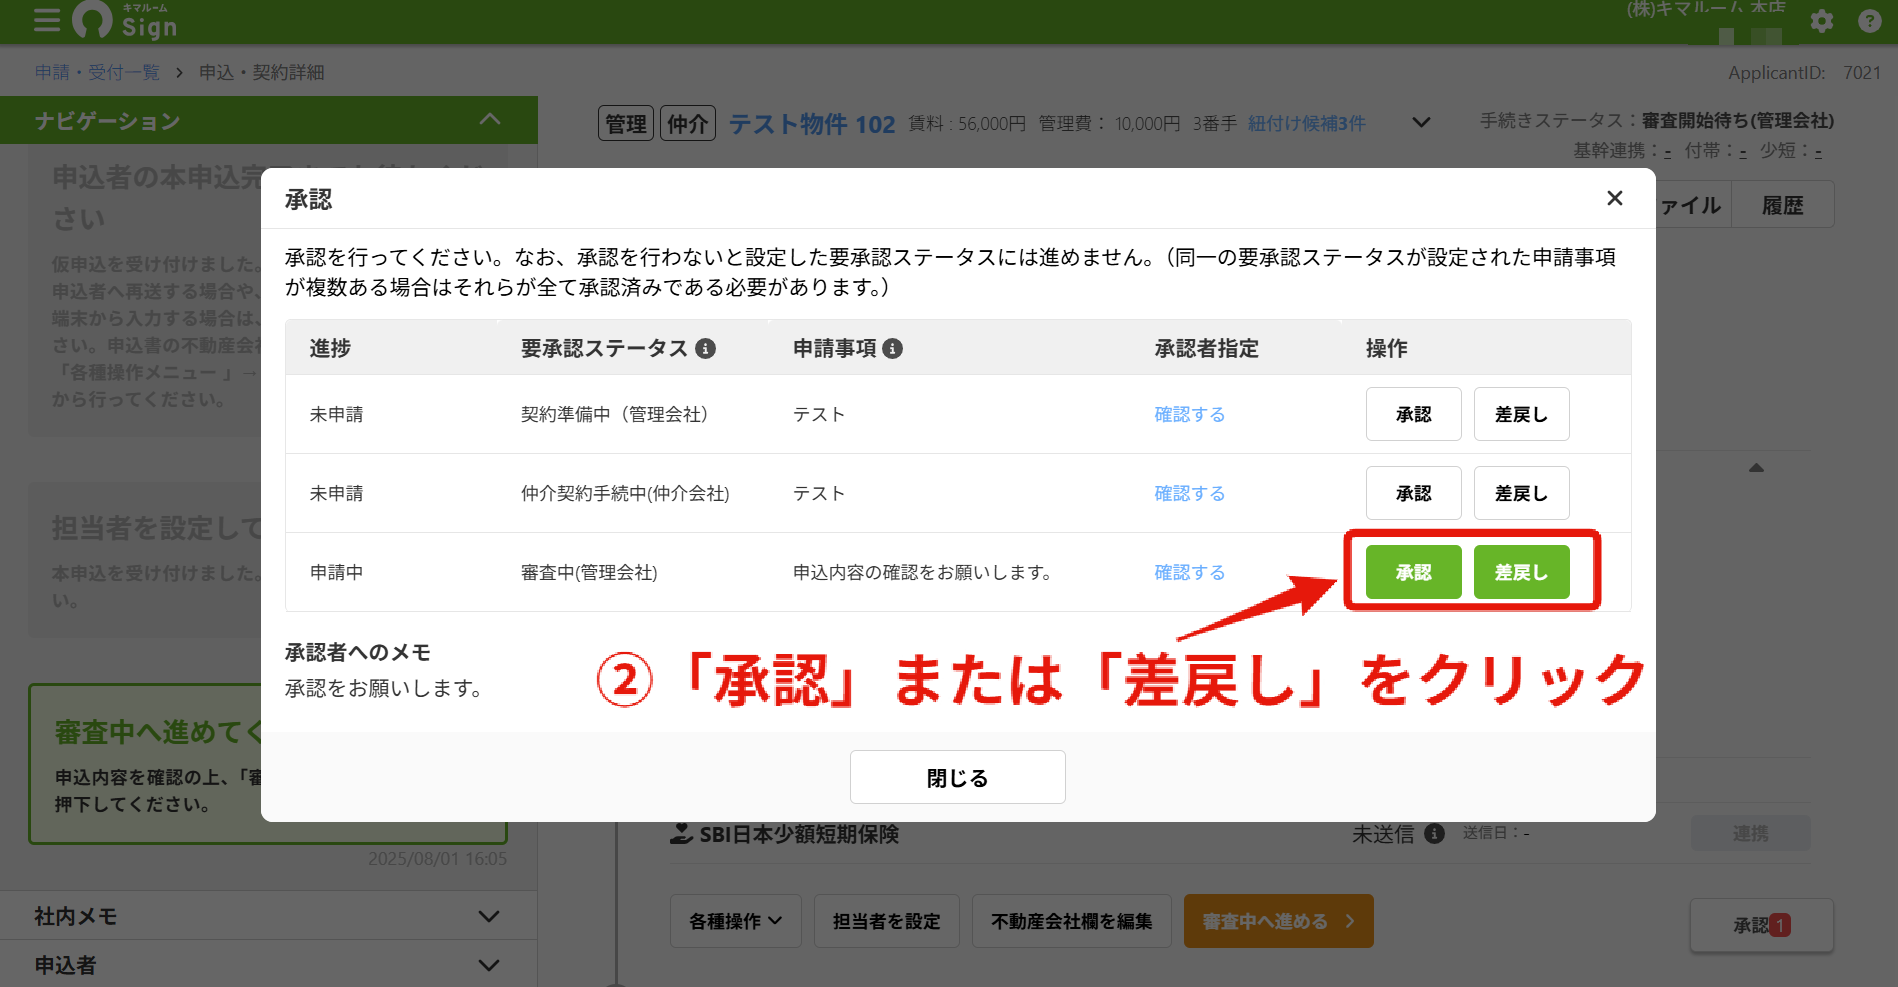Click info icon next to 未送信
The image size is (1898, 987).
pyautogui.click(x=1434, y=833)
